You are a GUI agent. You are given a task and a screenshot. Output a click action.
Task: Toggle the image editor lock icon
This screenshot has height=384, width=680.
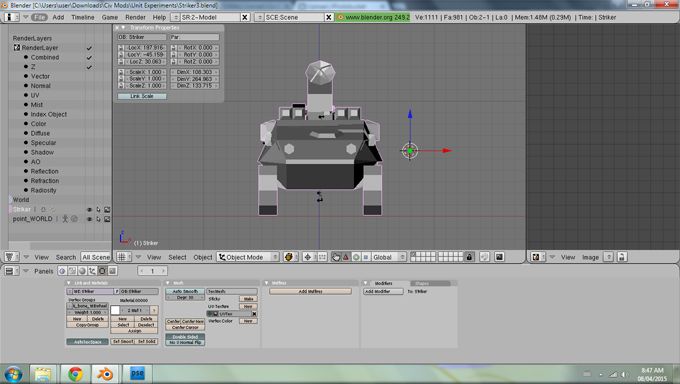[x=622, y=257]
